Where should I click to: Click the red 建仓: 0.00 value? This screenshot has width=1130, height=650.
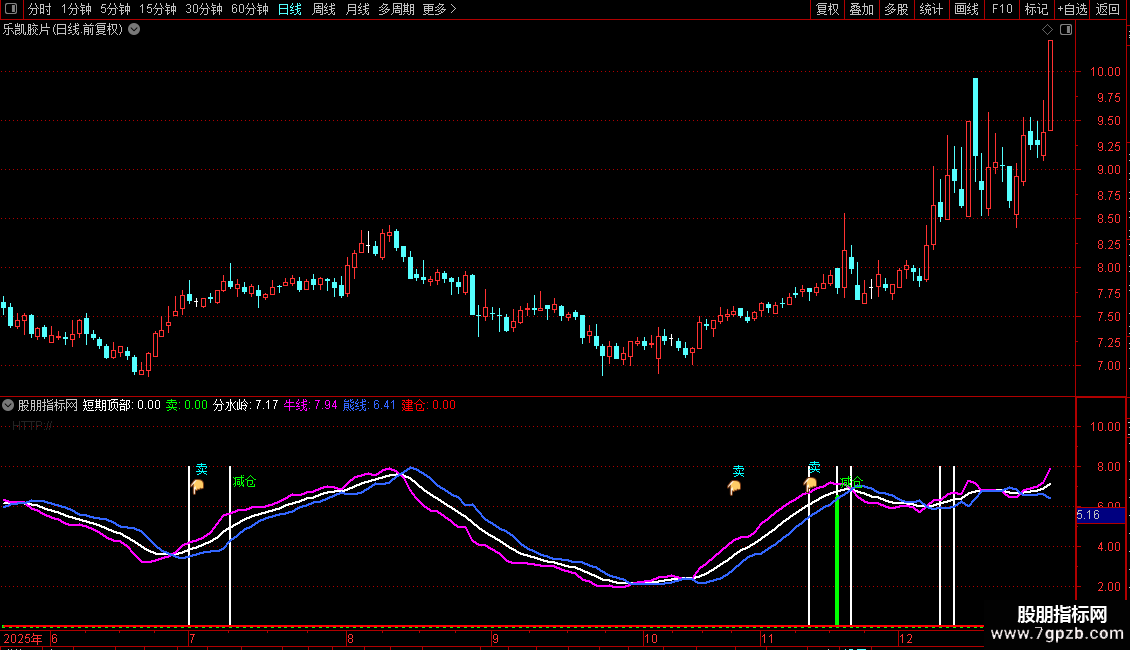429,405
